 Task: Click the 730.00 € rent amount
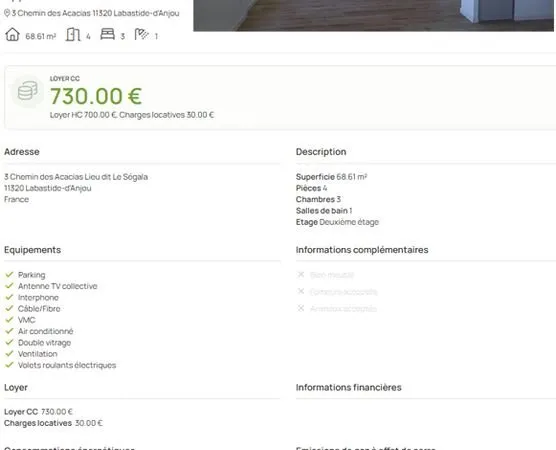coord(96,96)
